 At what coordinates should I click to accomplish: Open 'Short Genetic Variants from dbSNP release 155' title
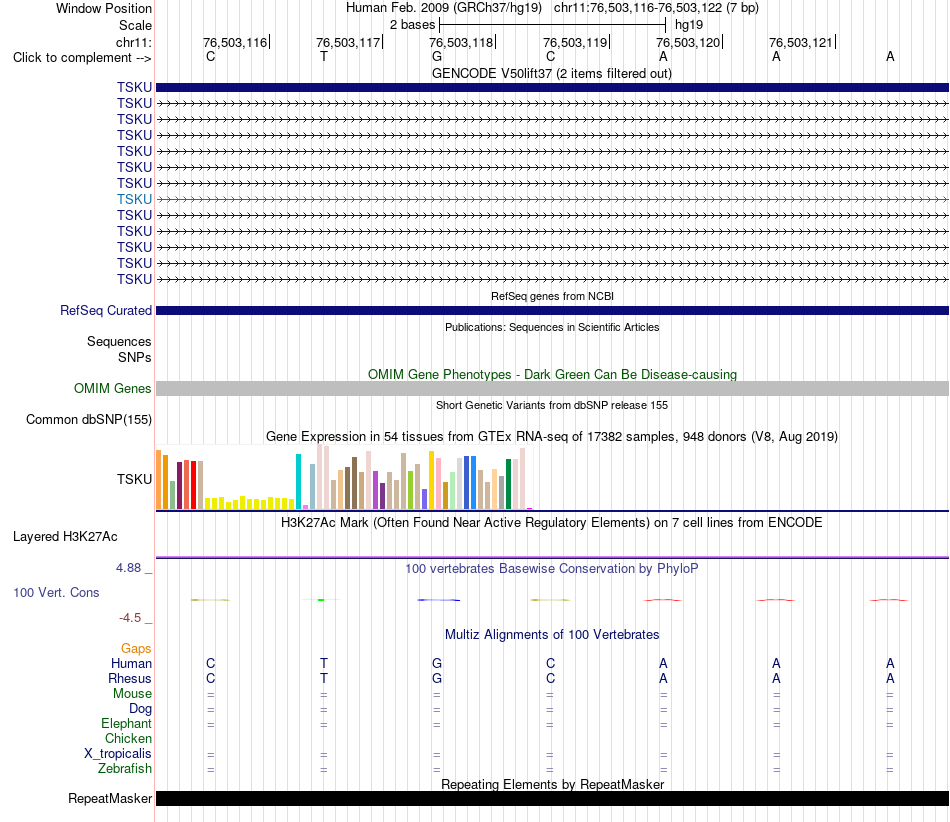(x=552, y=405)
